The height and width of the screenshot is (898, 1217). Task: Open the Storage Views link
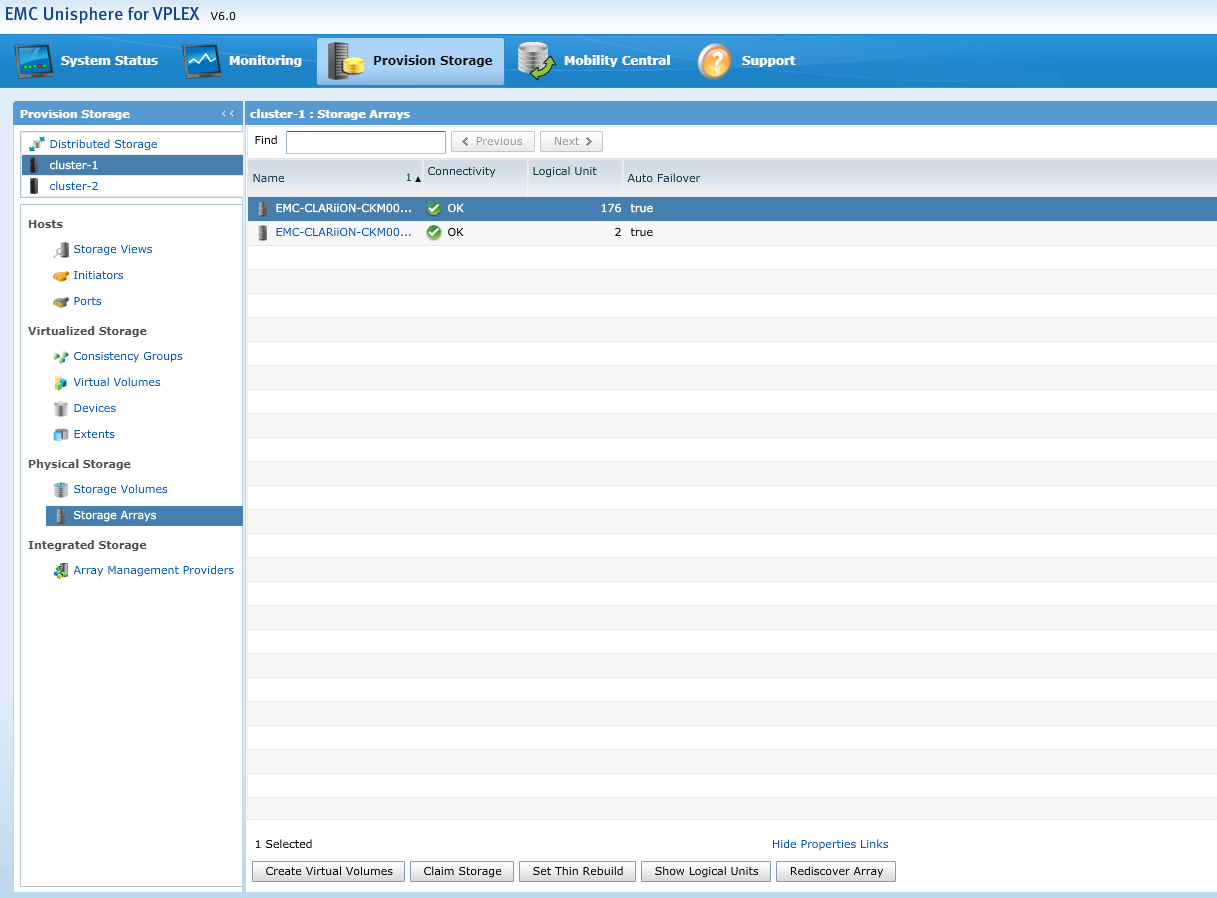pyautogui.click(x=113, y=249)
